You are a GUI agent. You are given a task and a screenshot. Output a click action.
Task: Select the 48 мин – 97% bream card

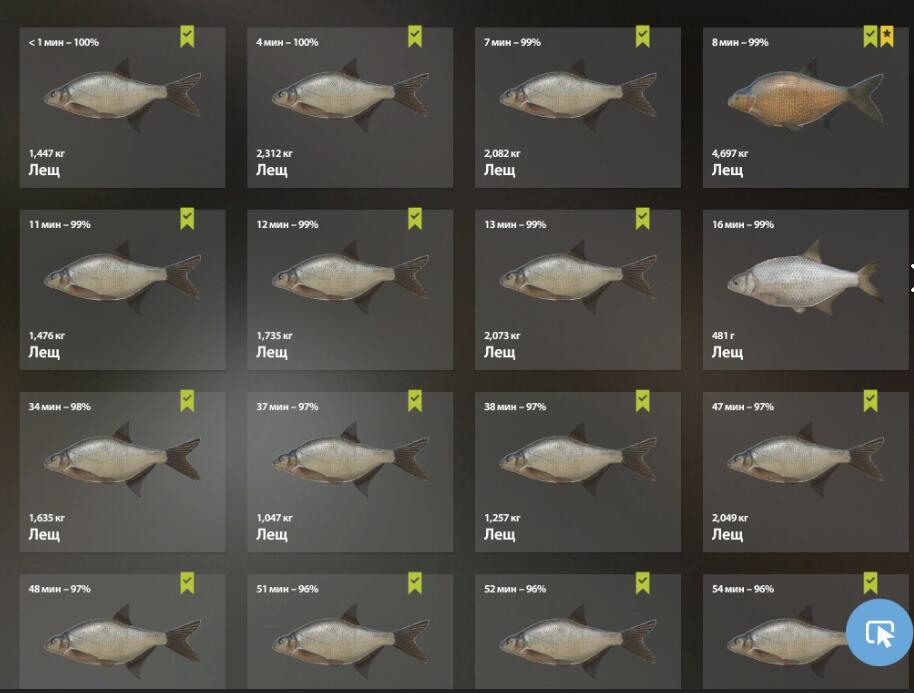[x=122, y=631]
